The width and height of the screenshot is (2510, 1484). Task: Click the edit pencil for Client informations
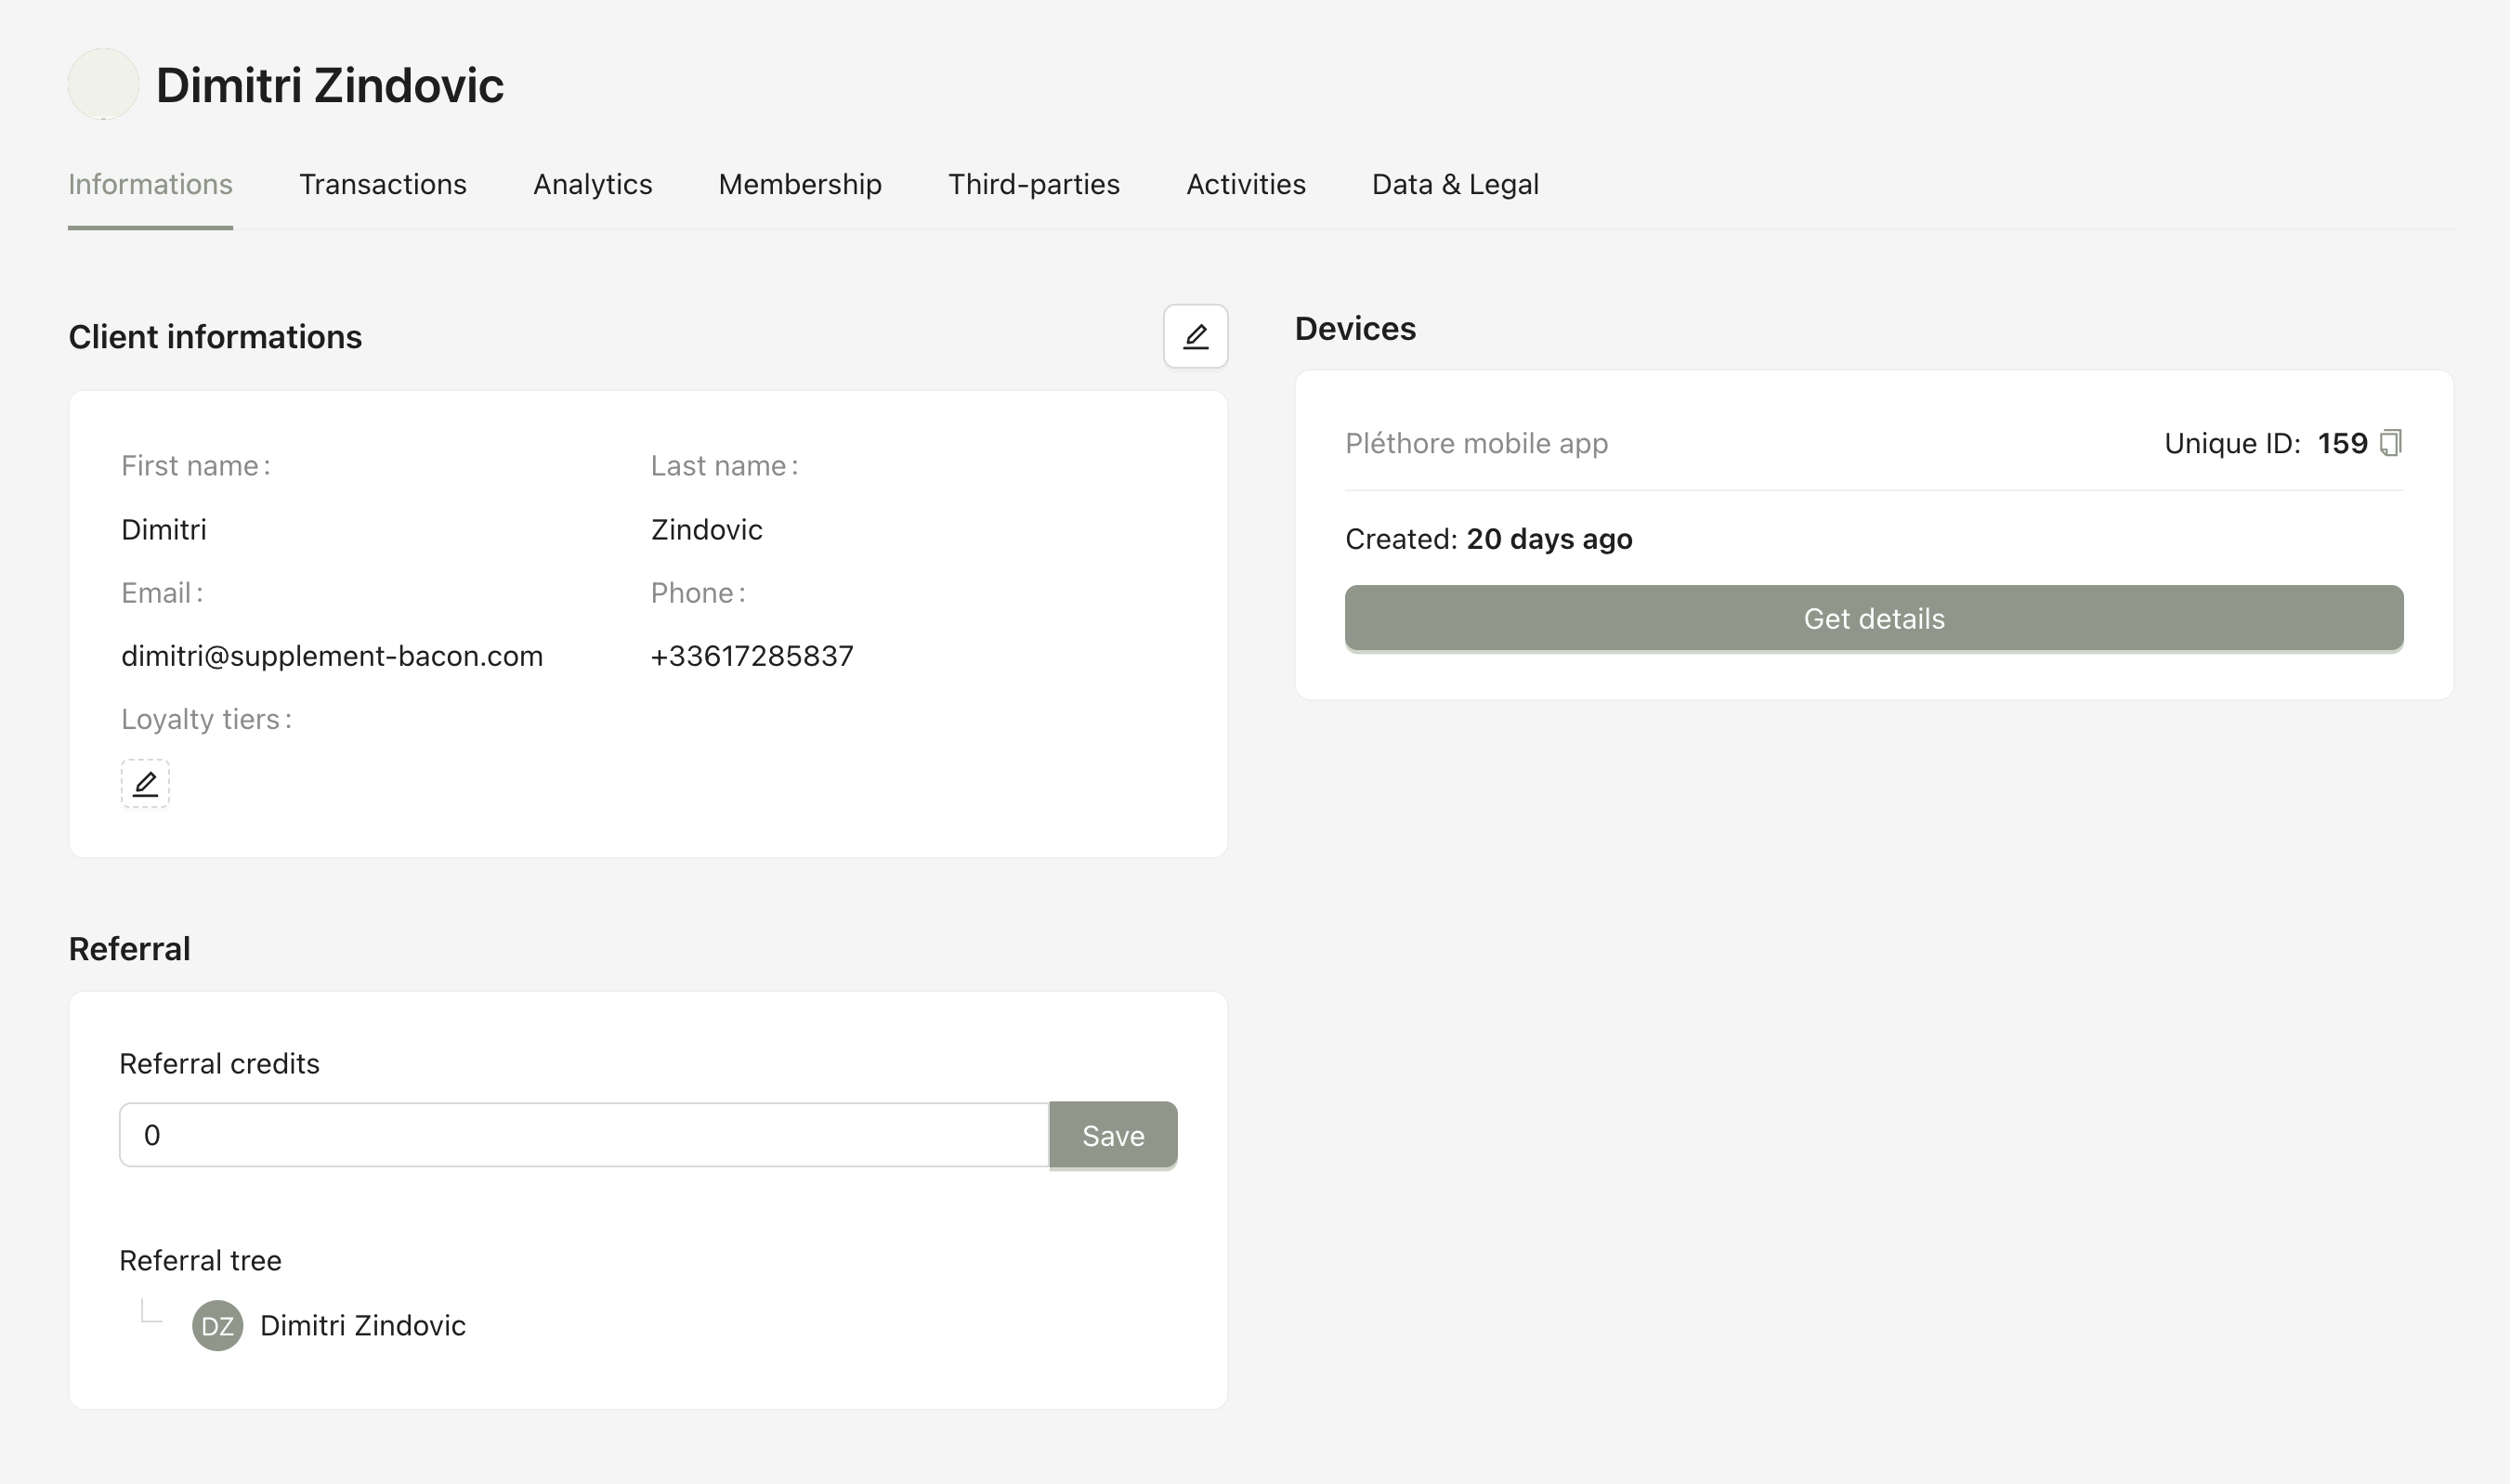(1195, 336)
